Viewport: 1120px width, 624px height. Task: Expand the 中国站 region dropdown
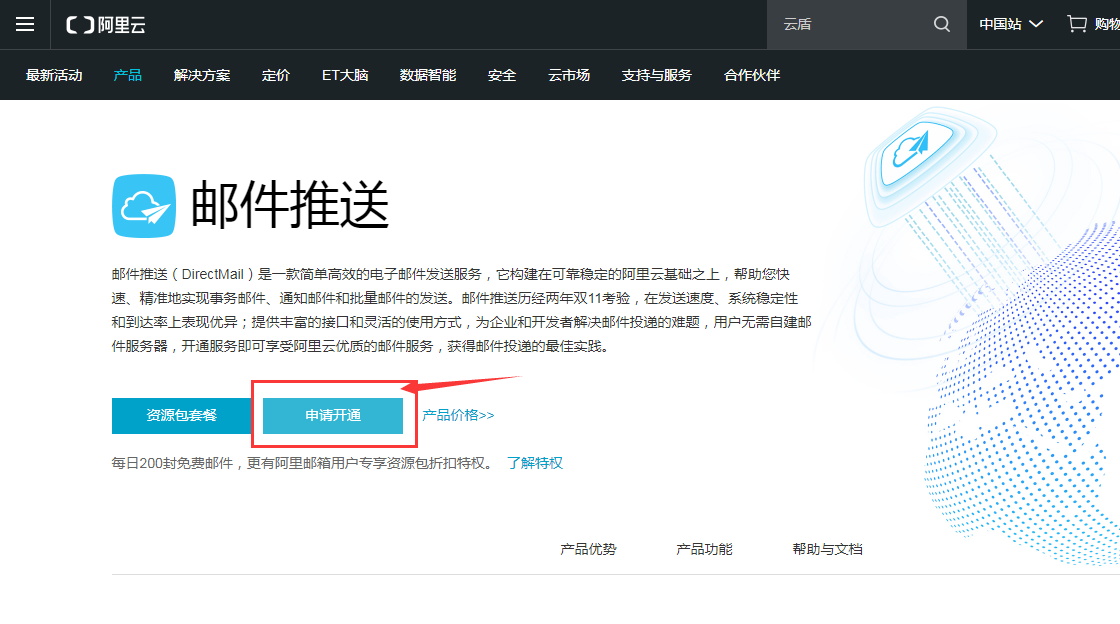coord(1011,24)
